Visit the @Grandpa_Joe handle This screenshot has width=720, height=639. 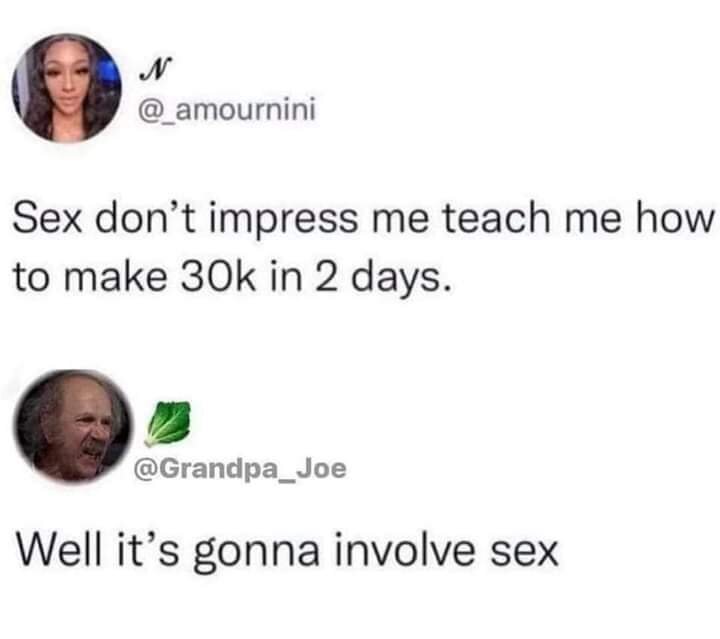coord(239,469)
